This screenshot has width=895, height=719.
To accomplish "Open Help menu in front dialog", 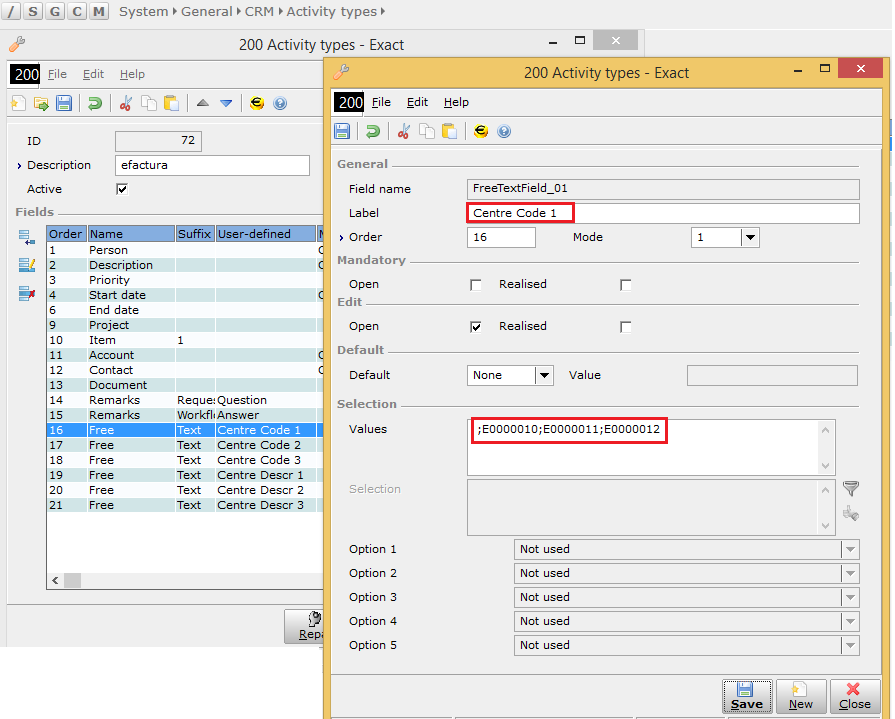I will click(456, 102).
